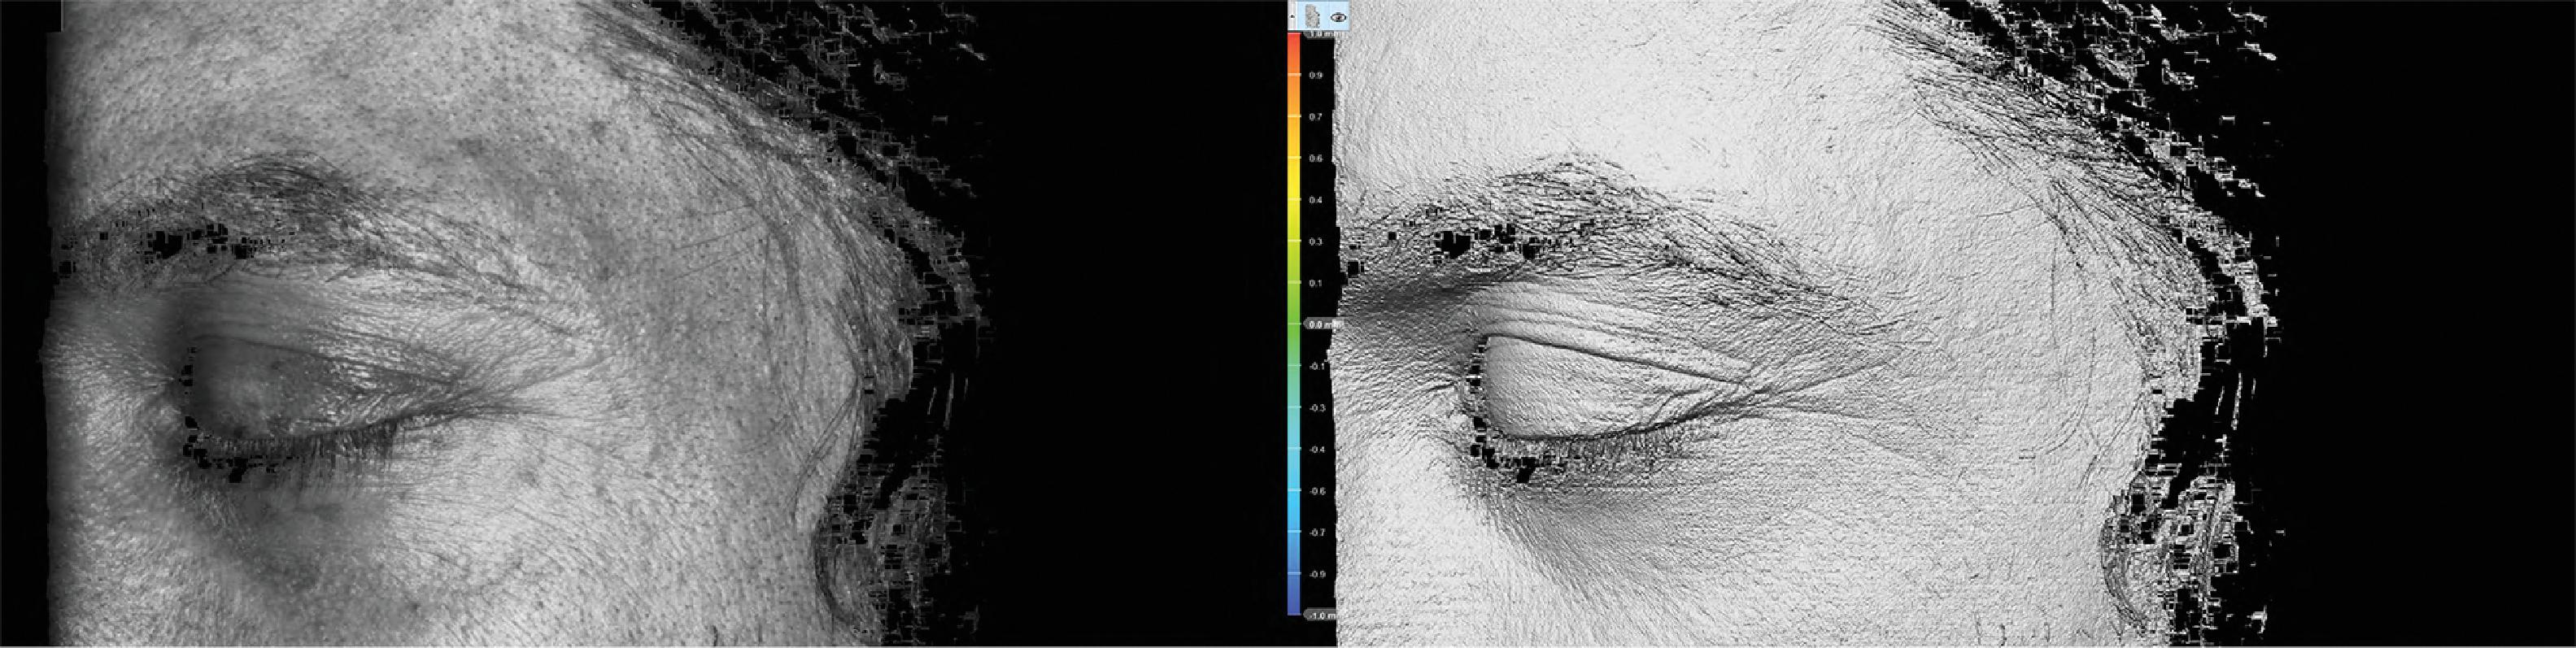Click the scan layer thumbnail icon
Screen dimensions: 2576x648
tap(1314, 16)
